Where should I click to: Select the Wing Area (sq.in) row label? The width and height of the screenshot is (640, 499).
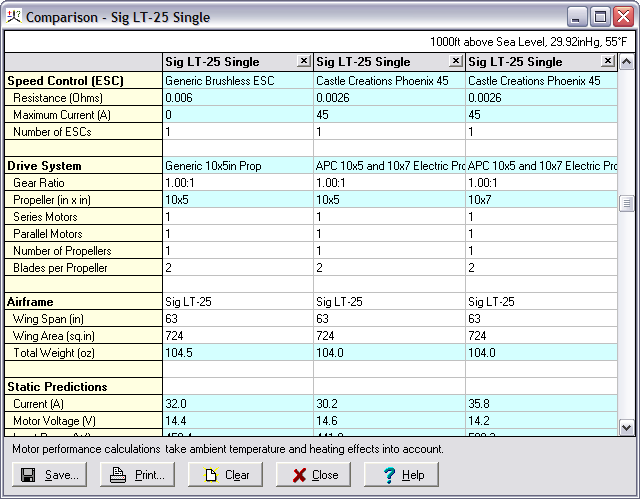tap(84, 335)
